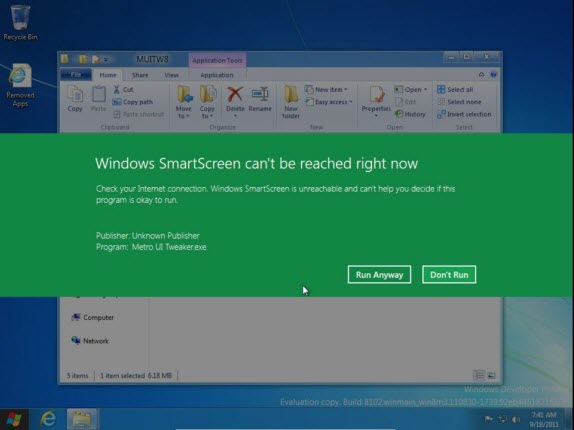Click Select none in ribbon
The height and width of the screenshot is (430, 574).
click(x=459, y=102)
